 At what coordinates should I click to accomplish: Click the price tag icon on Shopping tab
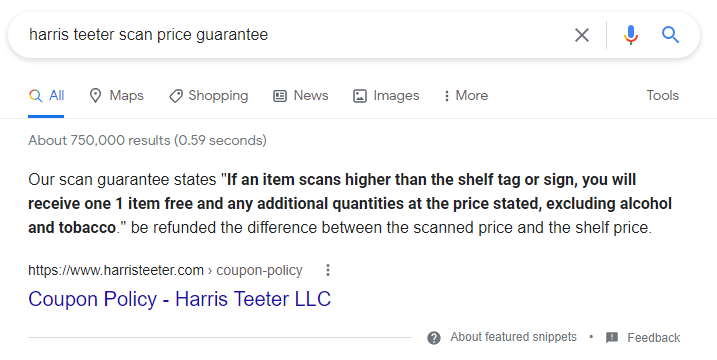pyautogui.click(x=176, y=96)
